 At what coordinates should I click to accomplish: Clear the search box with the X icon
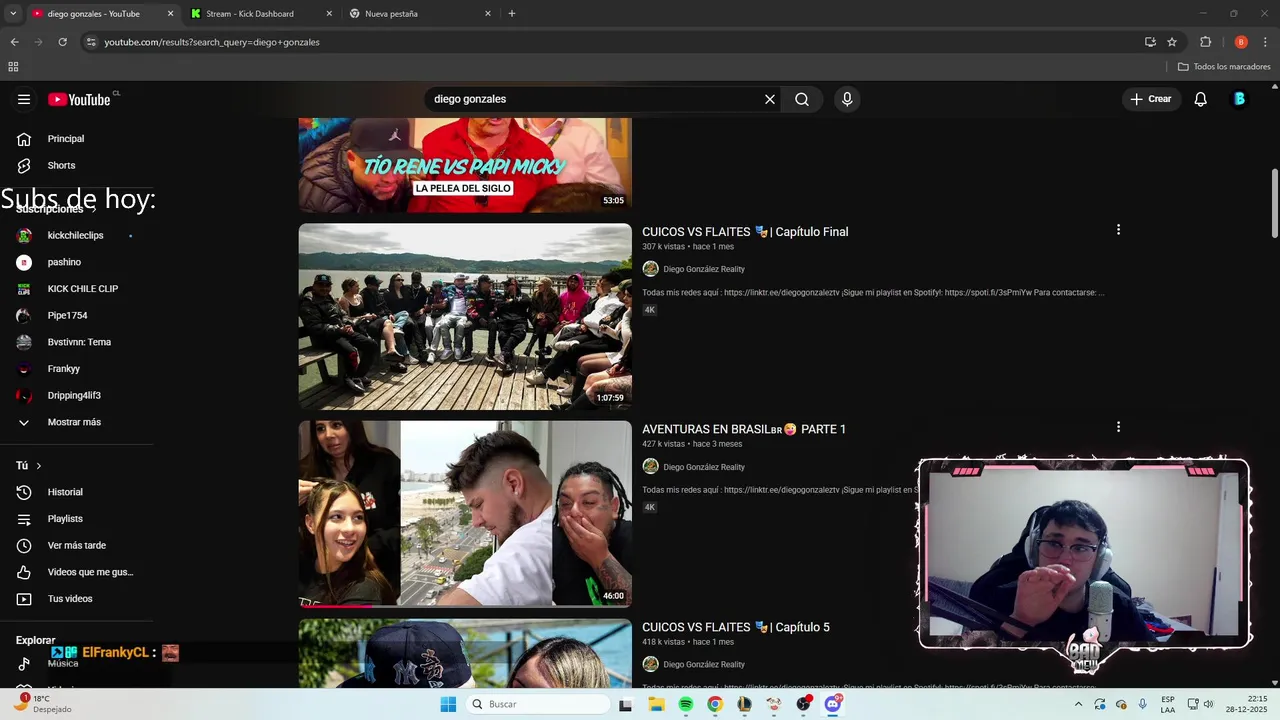pos(770,99)
